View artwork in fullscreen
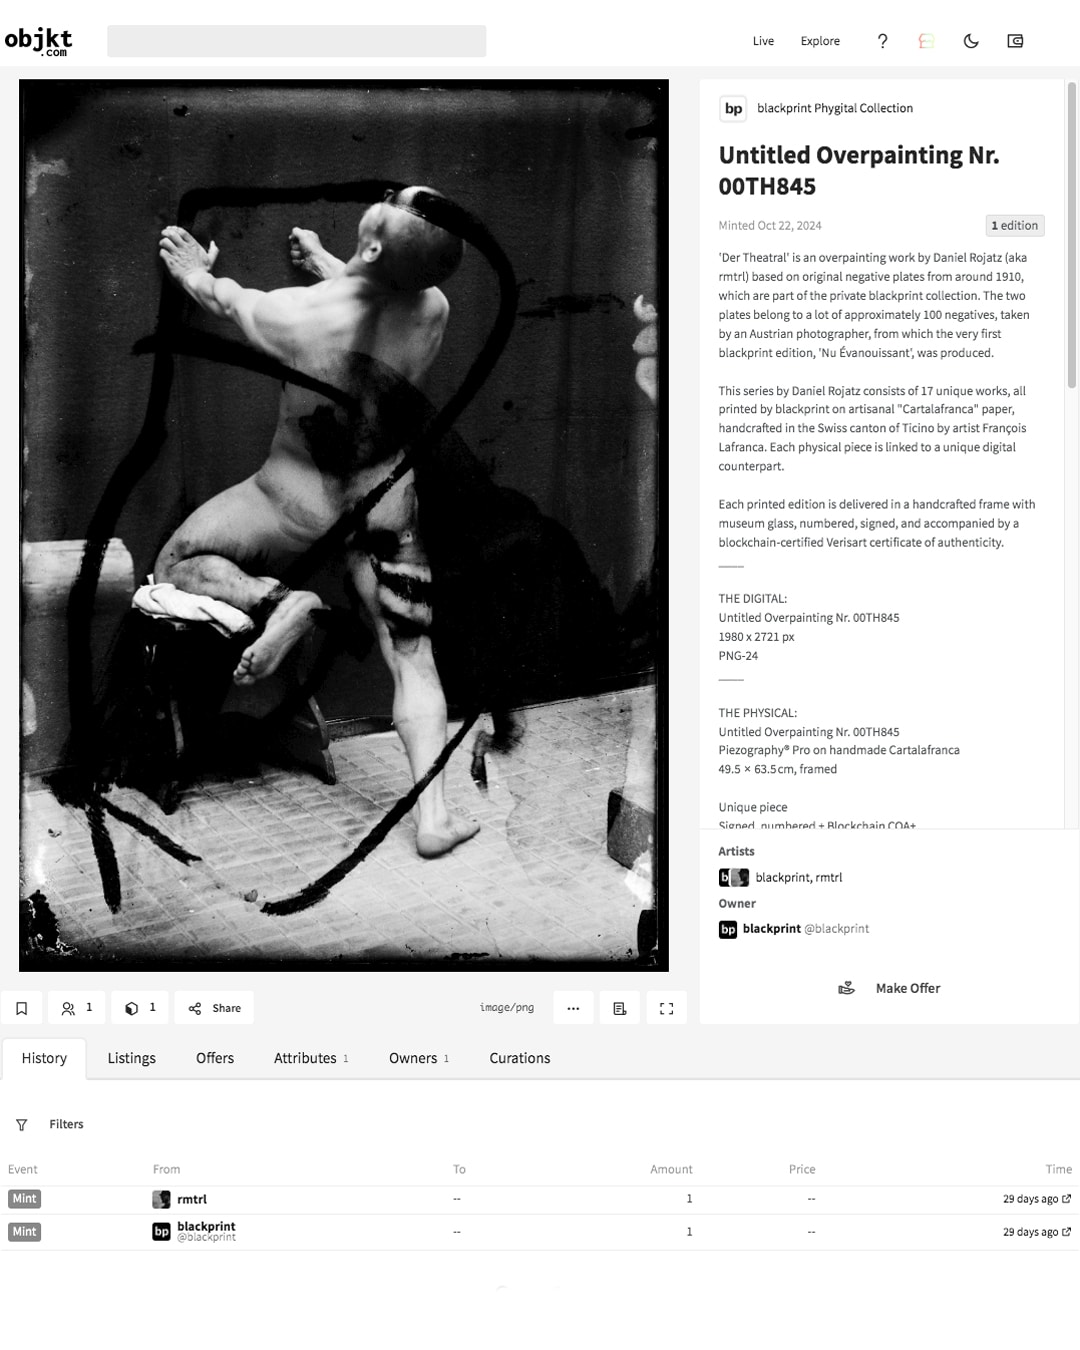This screenshot has height=1350, width=1080. tap(667, 1008)
